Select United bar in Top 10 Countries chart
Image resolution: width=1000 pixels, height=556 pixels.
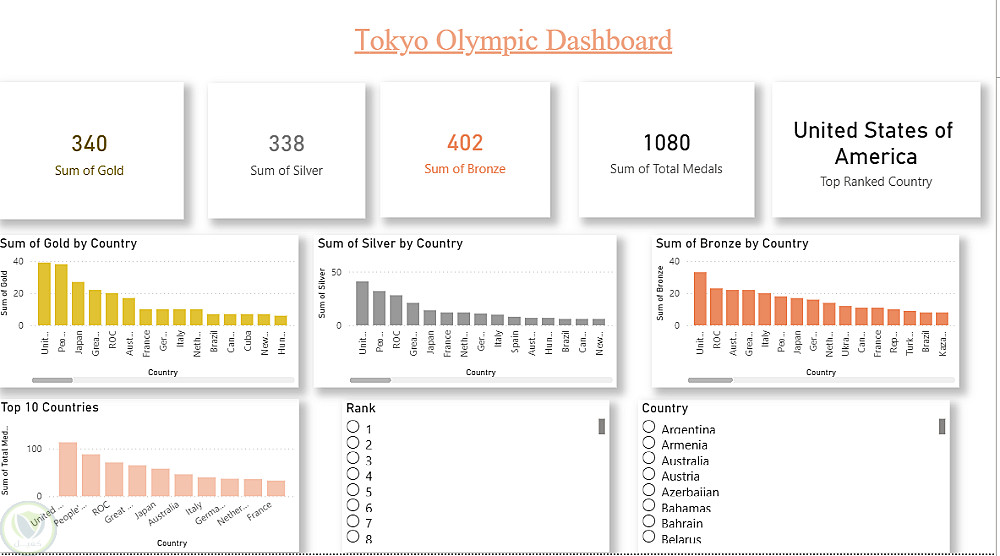point(68,469)
